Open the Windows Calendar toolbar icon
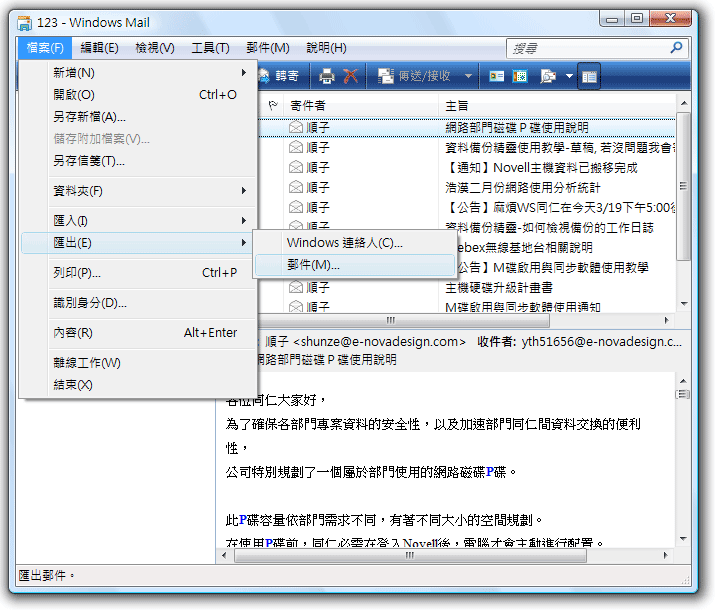Viewport: 716px width, 610px height. tap(520, 76)
